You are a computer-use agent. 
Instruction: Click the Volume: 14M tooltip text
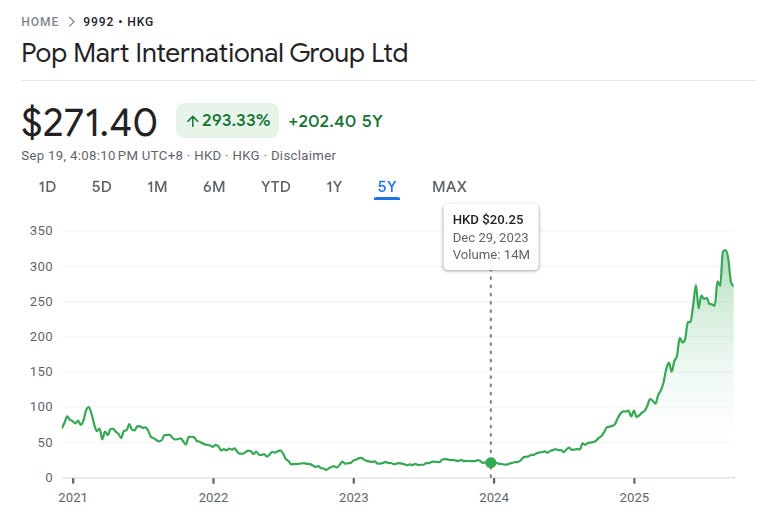tap(491, 255)
